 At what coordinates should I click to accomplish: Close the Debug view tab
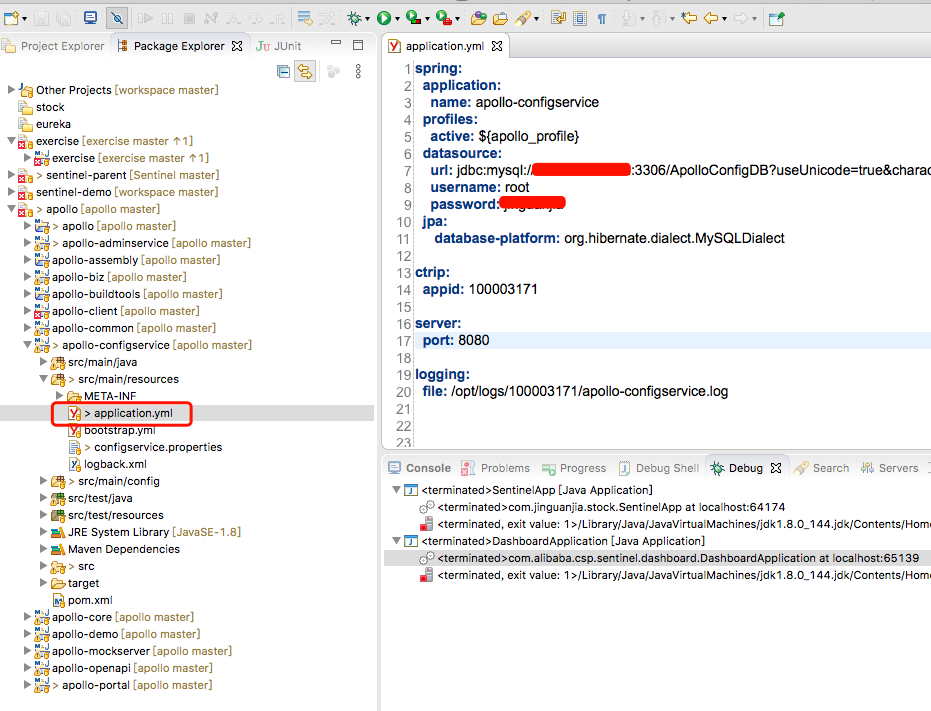point(776,468)
